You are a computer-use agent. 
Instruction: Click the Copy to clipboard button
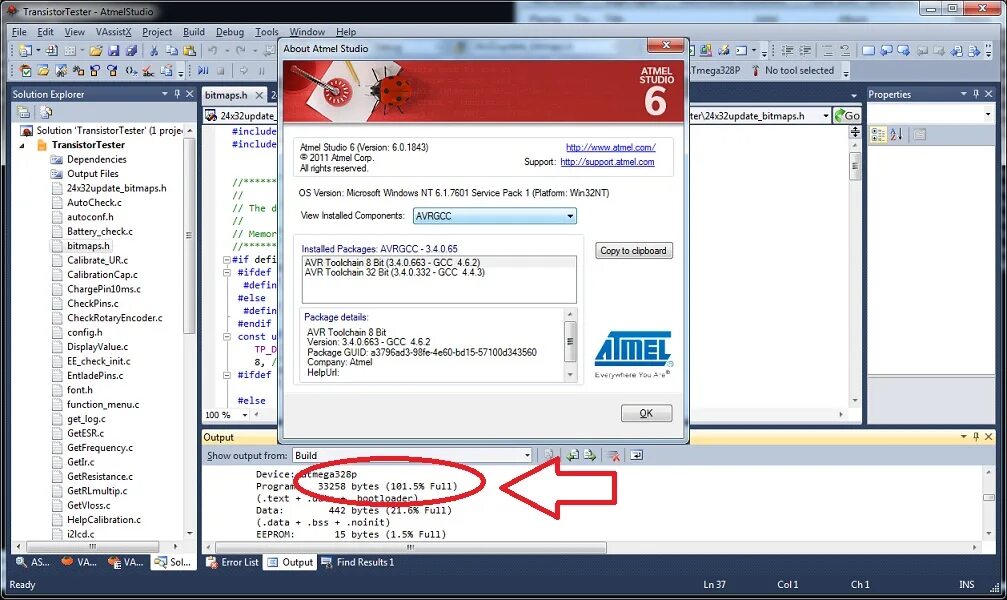633,251
